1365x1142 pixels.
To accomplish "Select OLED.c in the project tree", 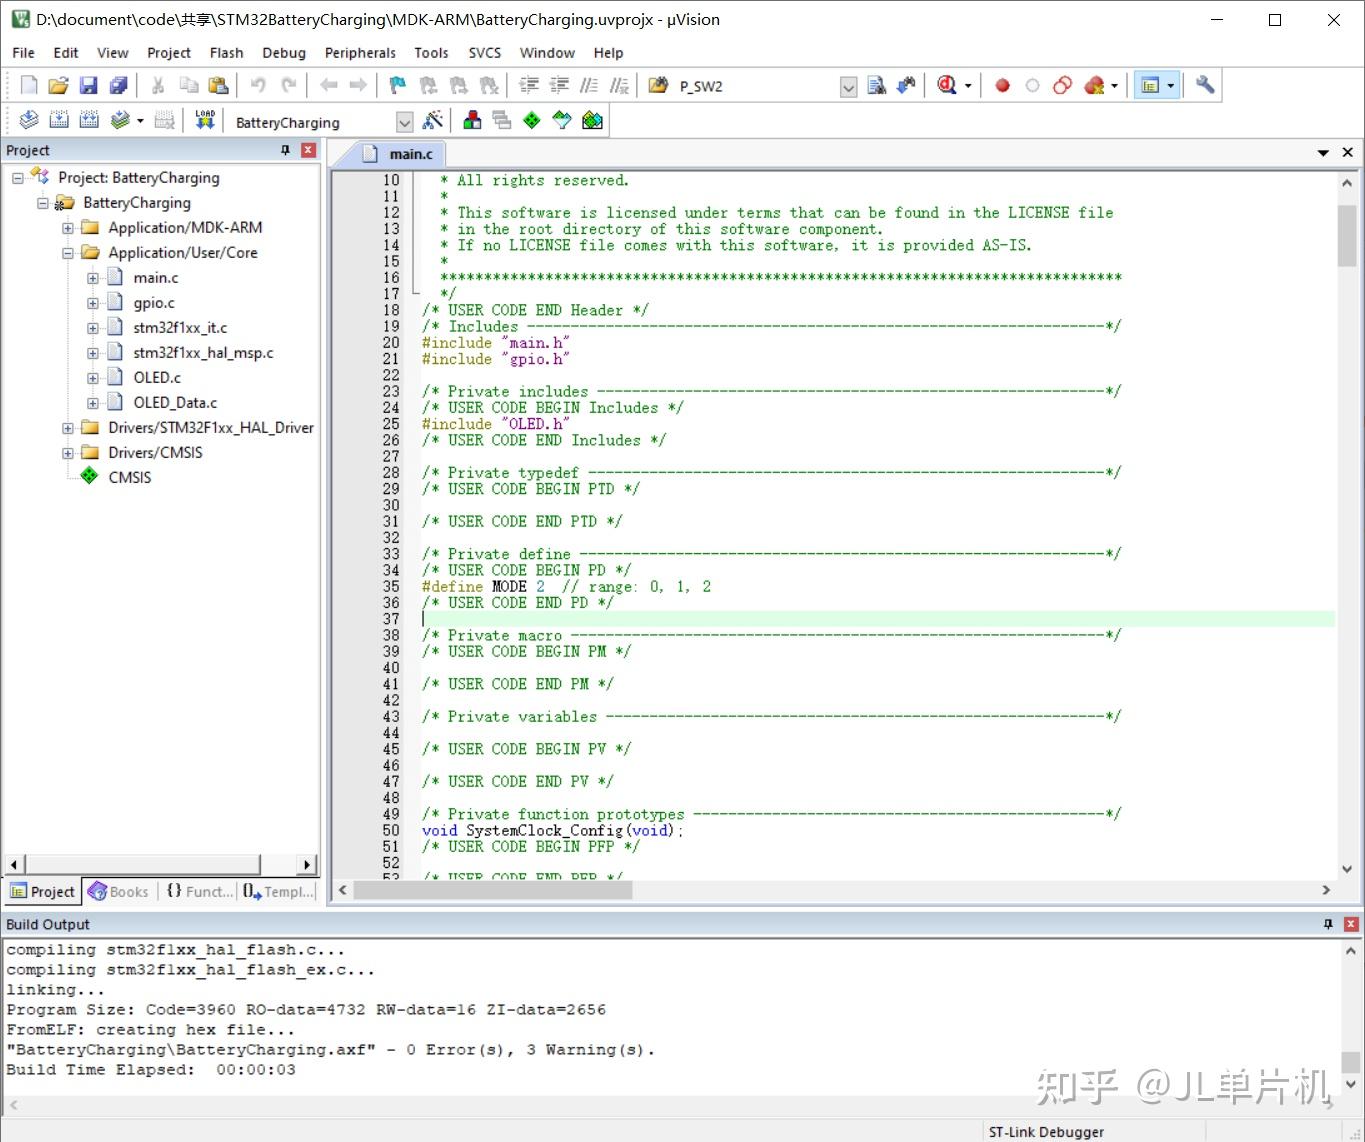I will tap(157, 378).
